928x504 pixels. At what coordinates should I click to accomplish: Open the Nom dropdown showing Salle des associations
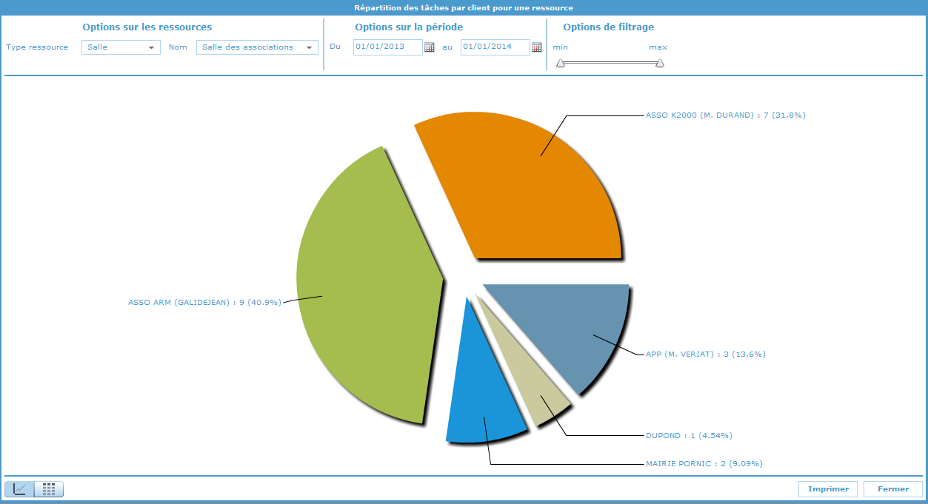257,47
